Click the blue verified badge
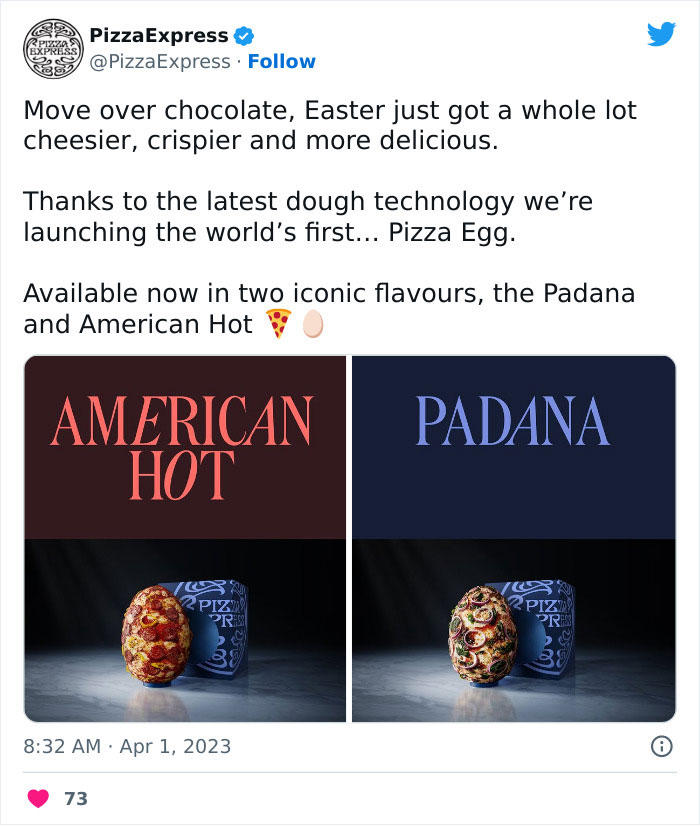 (x=243, y=36)
